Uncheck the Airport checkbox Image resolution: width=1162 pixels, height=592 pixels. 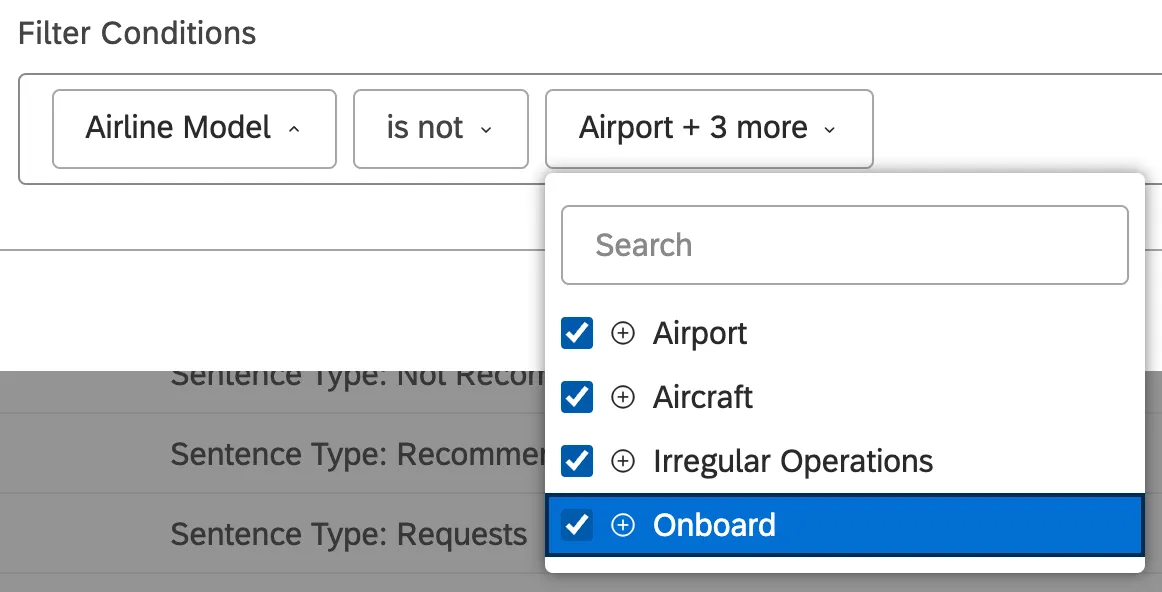576,333
